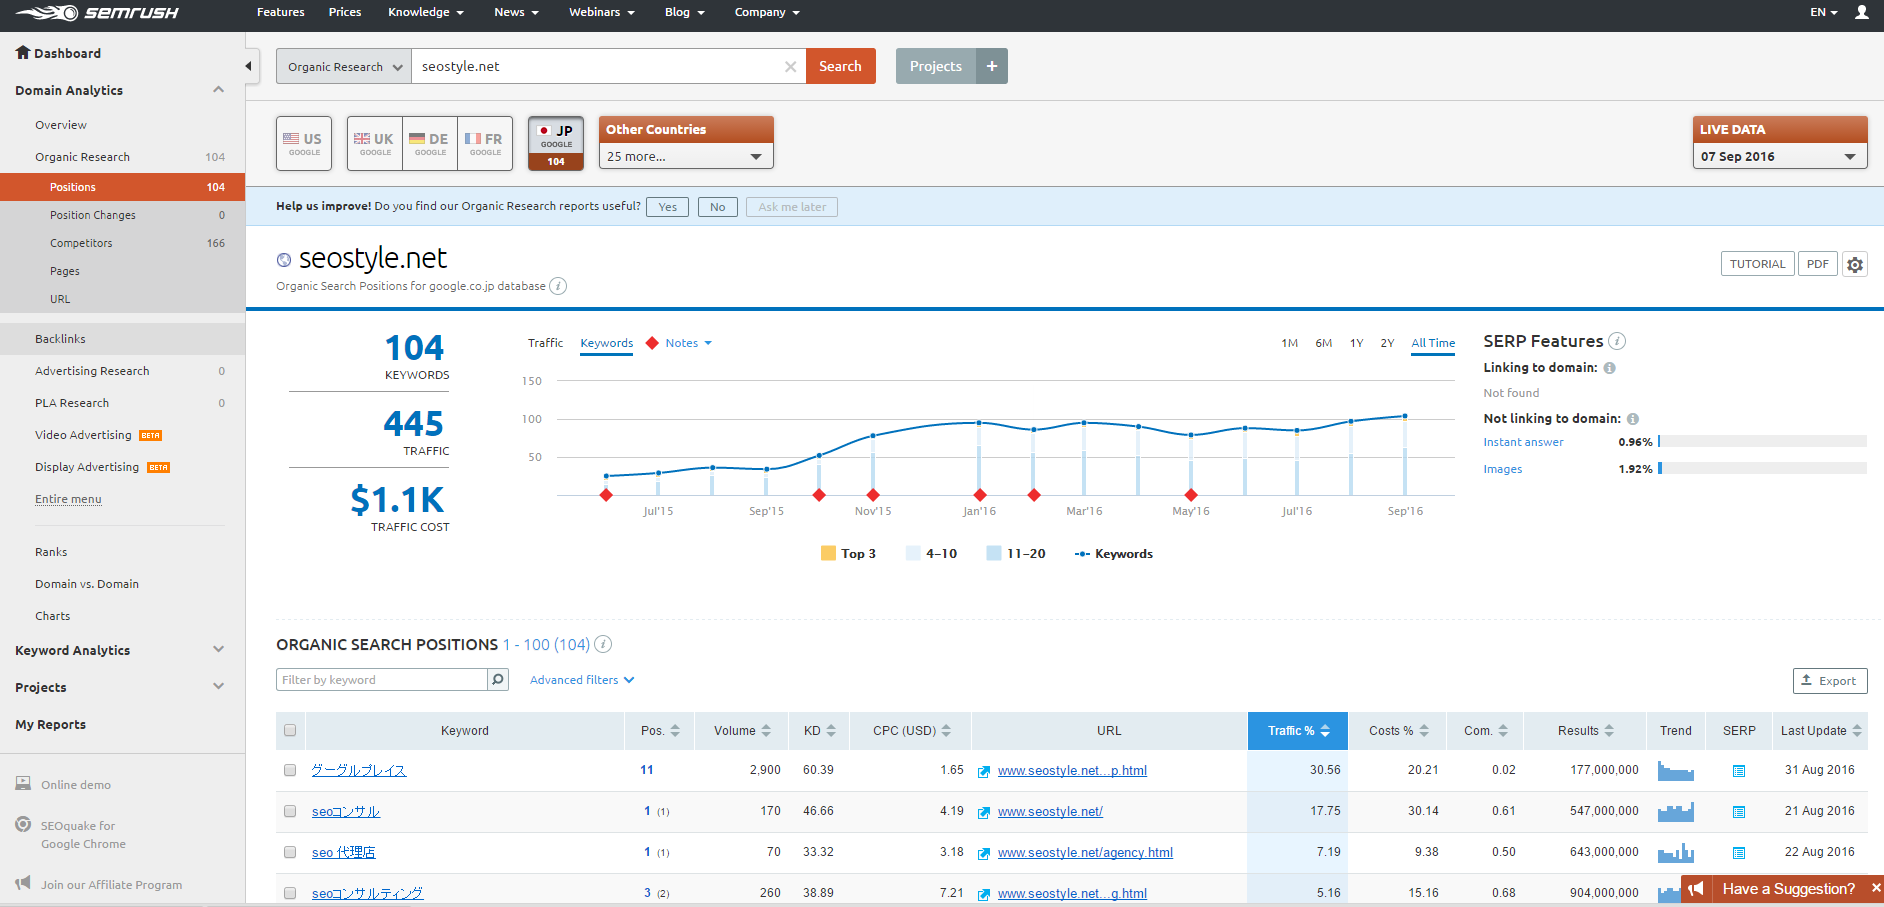
Task: Open external link for agency.html row
Action: pyautogui.click(x=984, y=853)
